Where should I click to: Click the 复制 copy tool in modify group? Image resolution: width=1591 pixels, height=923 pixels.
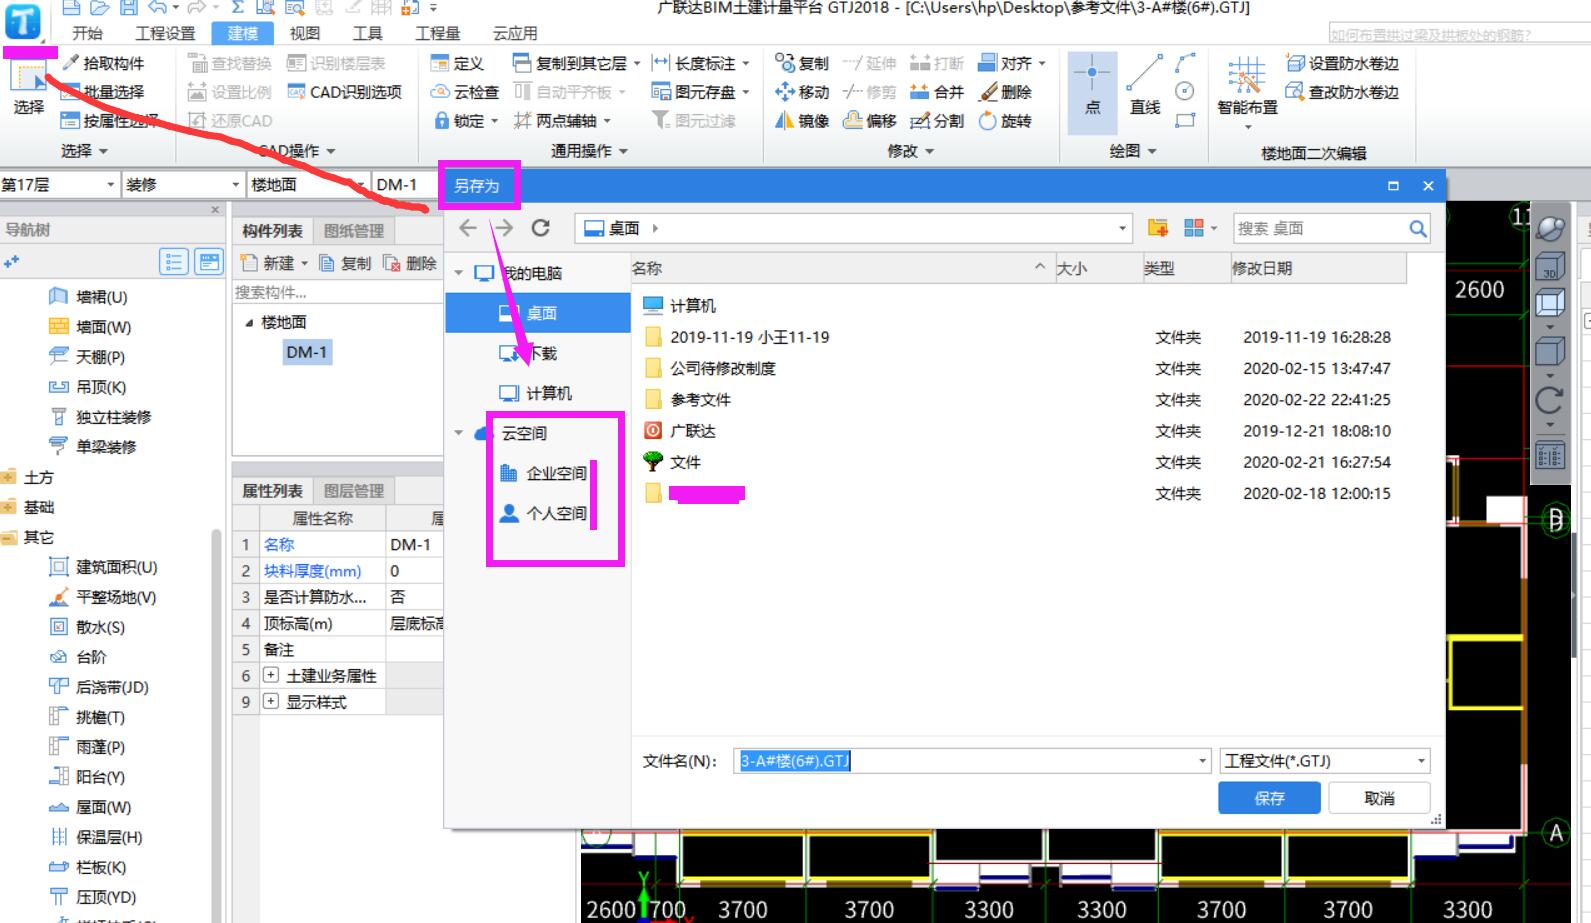click(x=802, y=63)
